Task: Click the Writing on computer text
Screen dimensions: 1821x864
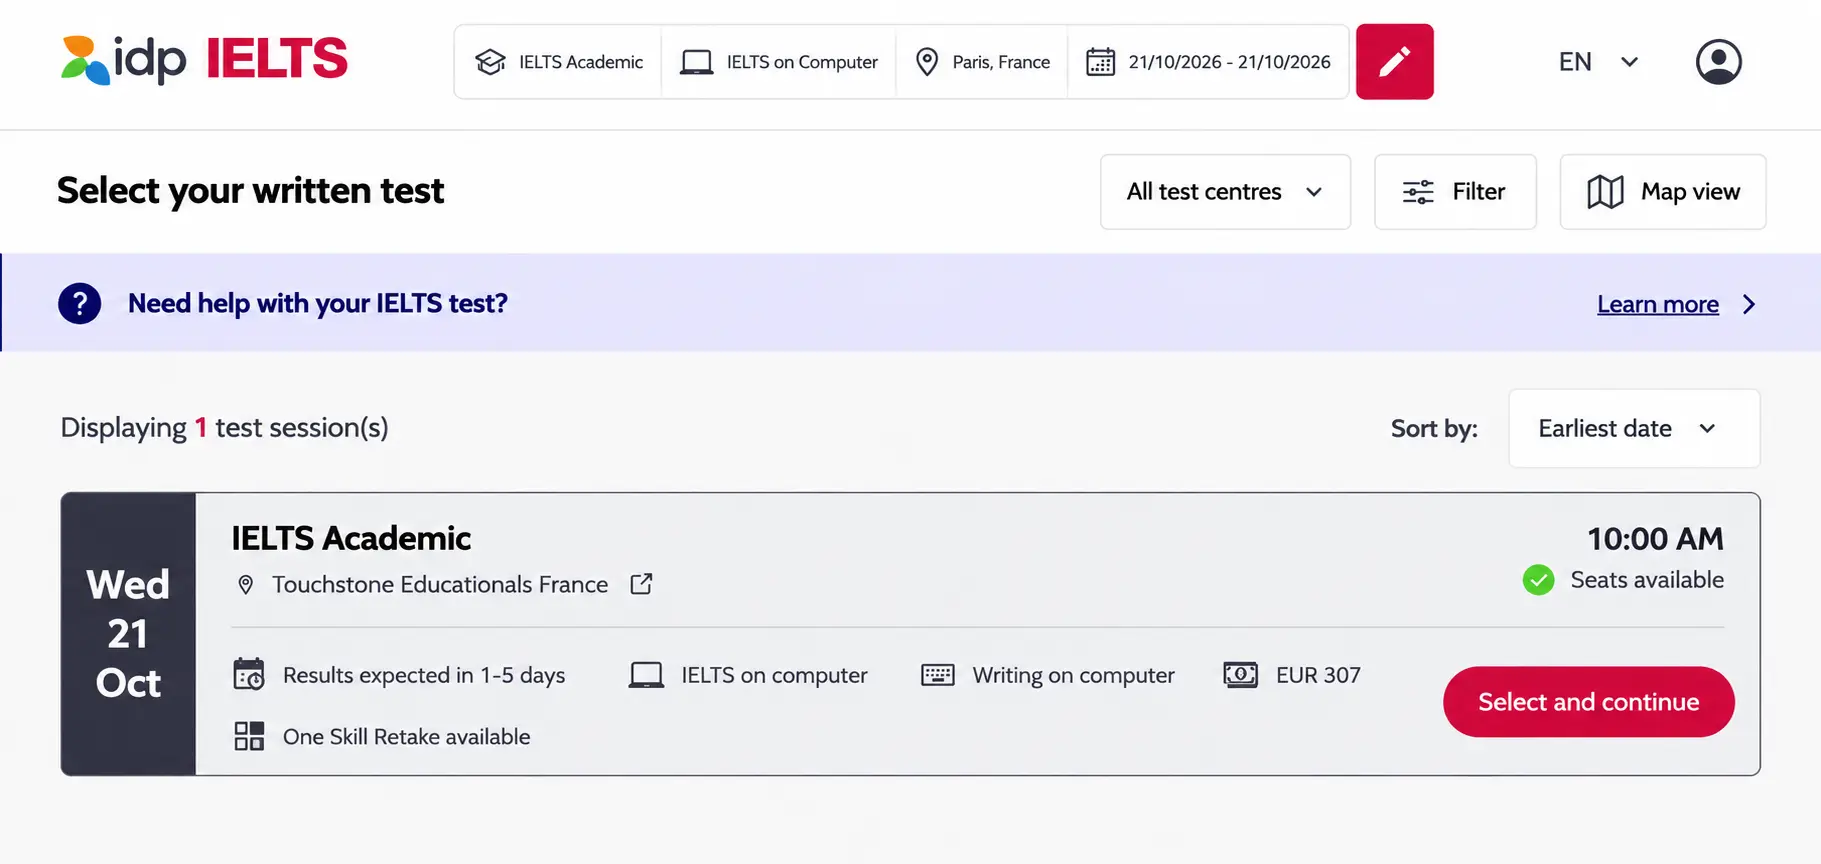Action: (x=1073, y=675)
